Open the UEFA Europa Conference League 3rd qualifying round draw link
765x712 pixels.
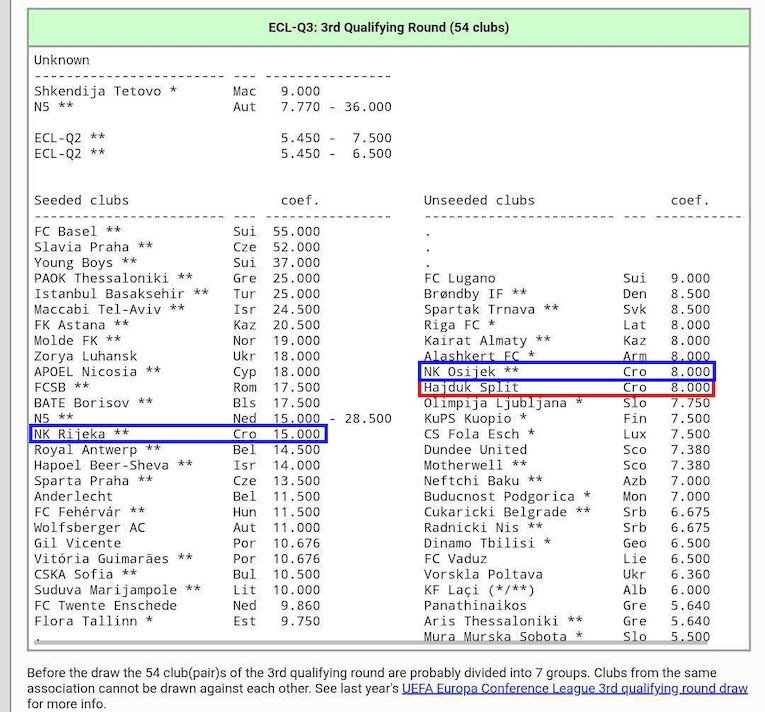(x=574, y=689)
